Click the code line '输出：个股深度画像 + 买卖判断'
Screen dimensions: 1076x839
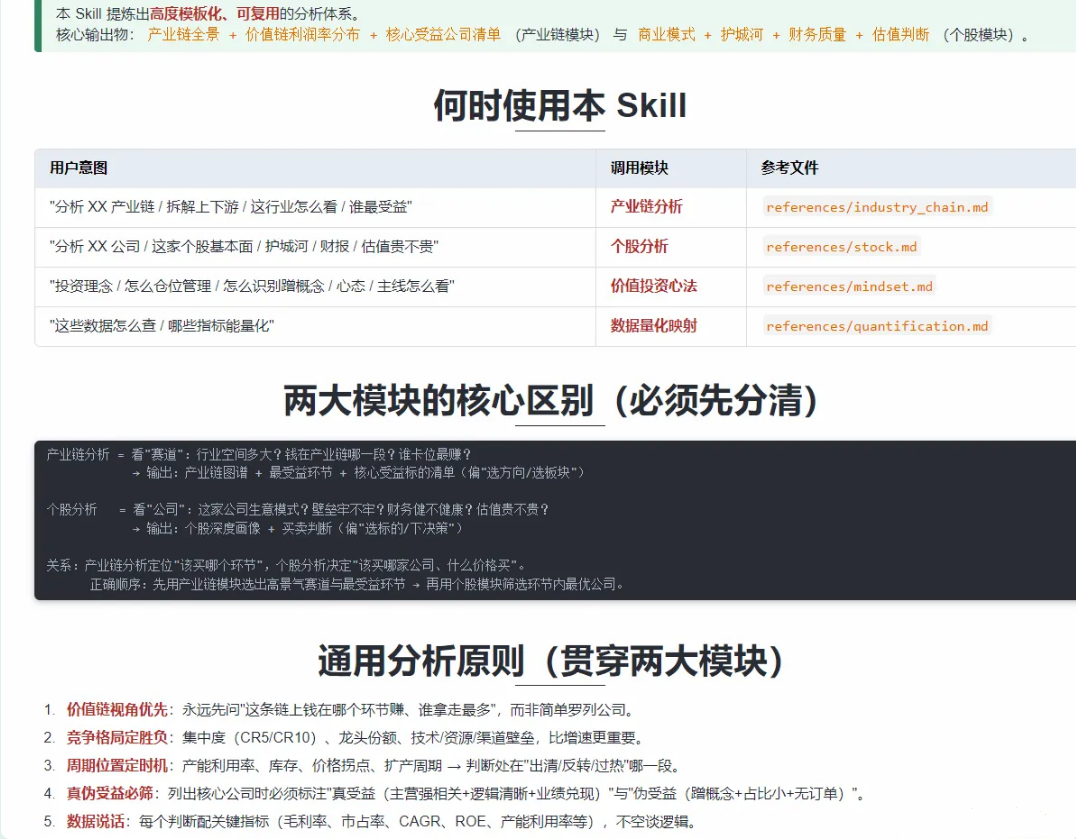point(297,528)
